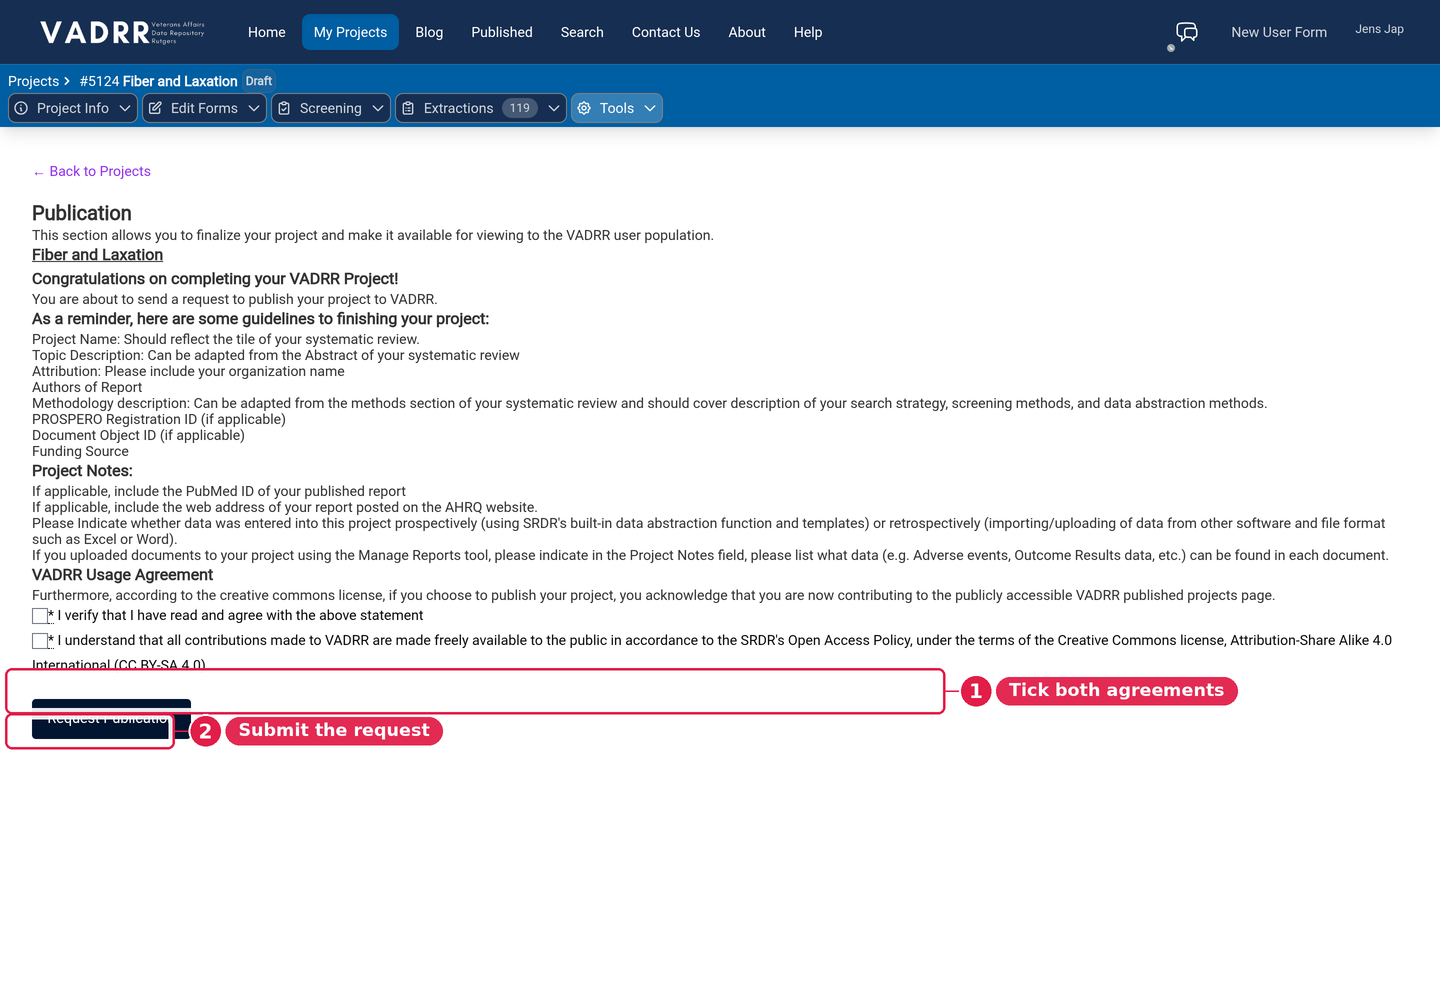Click the Projects breadcrumb link
The height and width of the screenshot is (1000, 1440).
(x=33, y=81)
